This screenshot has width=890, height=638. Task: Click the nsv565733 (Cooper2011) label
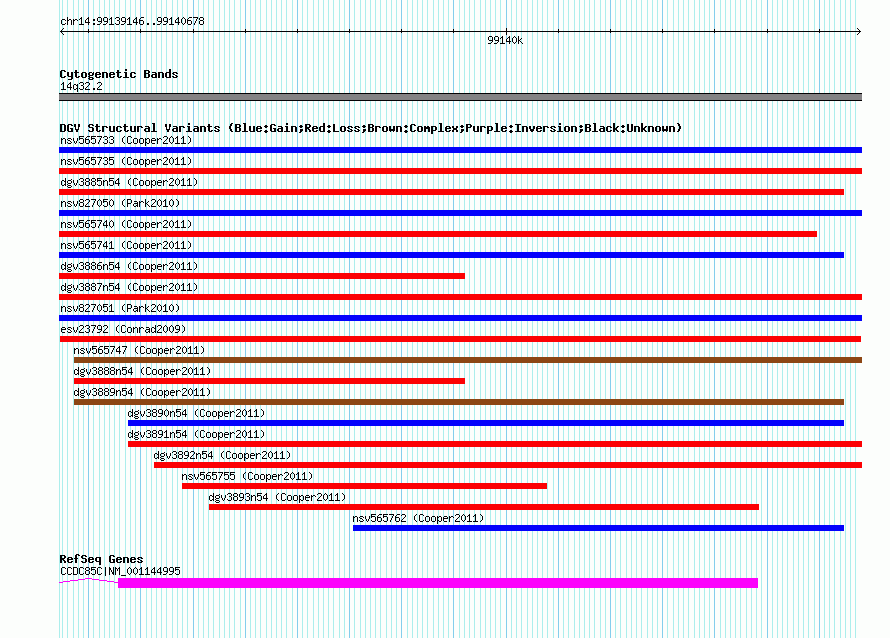(126, 140)
